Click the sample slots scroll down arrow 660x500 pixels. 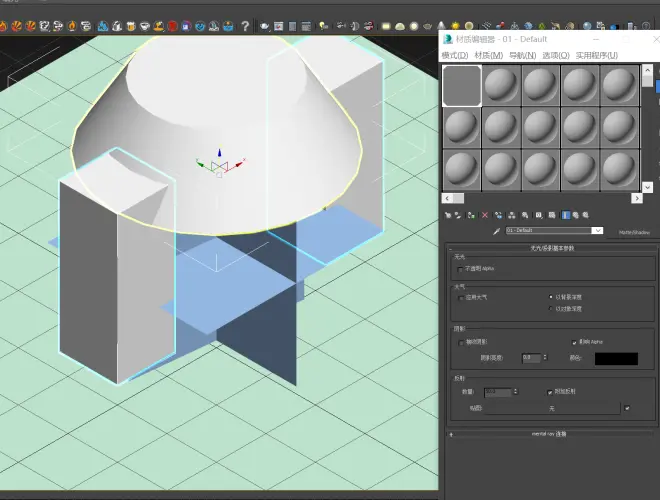point(647,186)
